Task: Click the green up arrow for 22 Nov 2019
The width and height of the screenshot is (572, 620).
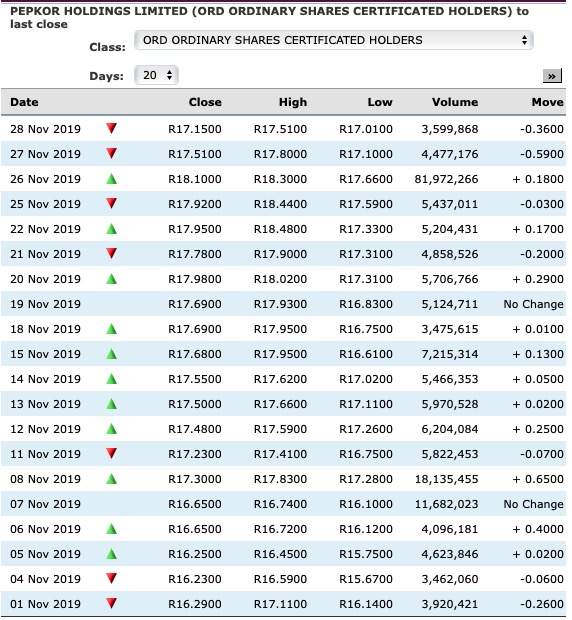Action: pyautogui.click(x=111, y=229)
